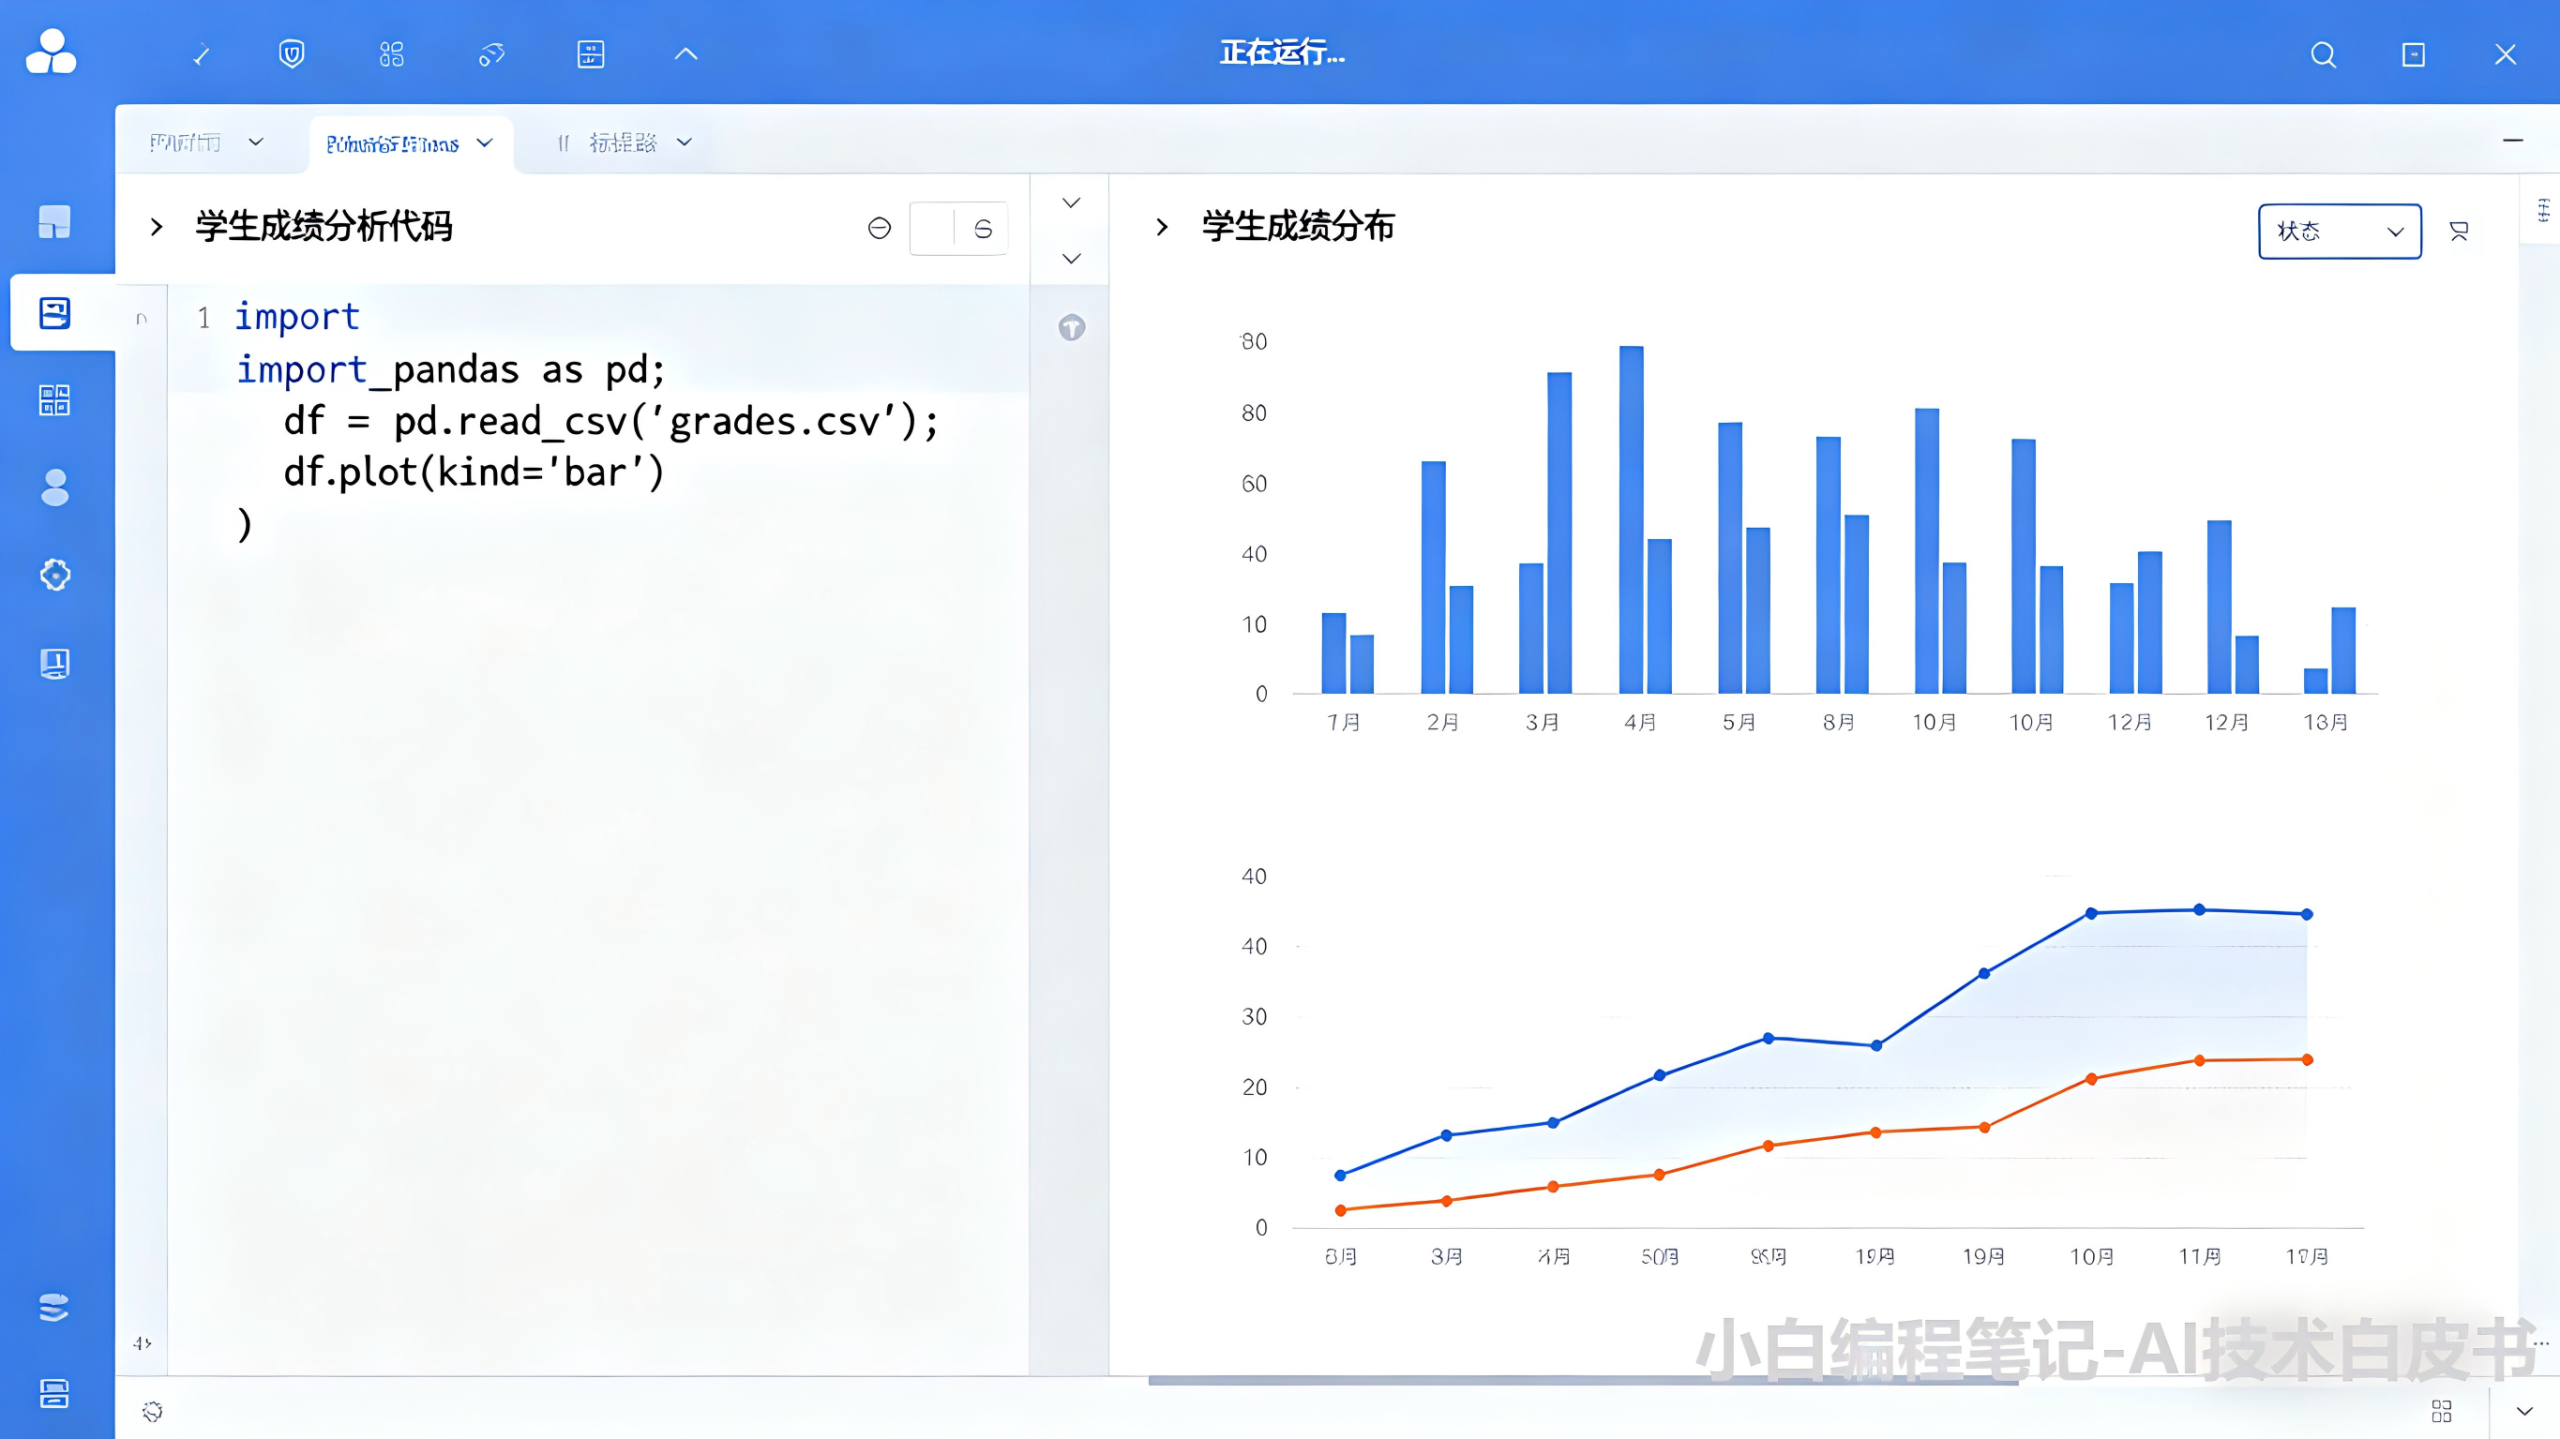Open the user profile icon in the left sidebar

click(55, 489)
